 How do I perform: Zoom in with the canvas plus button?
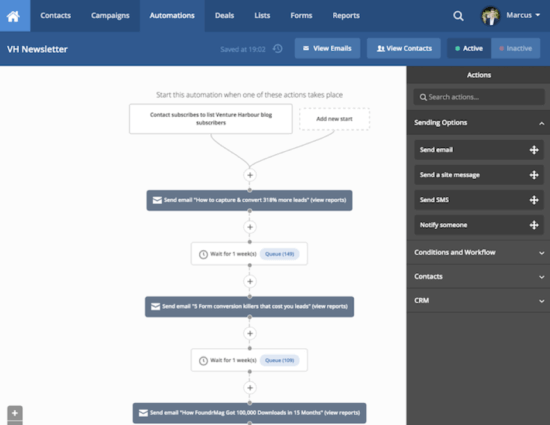15,413
